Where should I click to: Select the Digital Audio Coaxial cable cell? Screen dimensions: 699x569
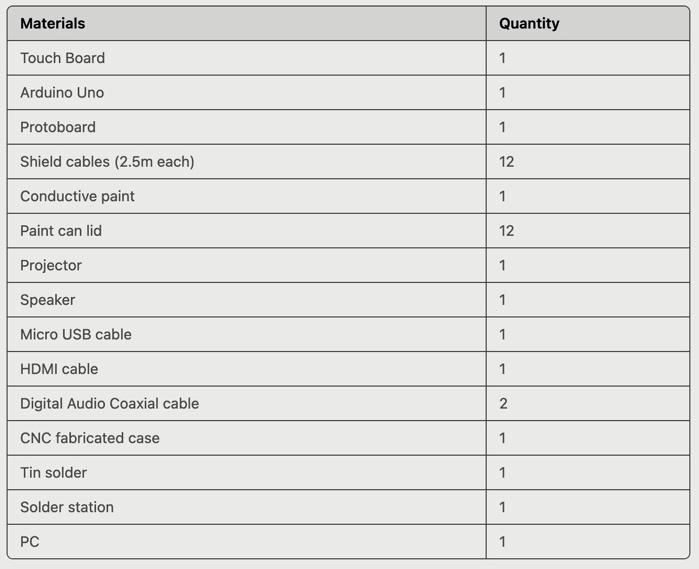click(109, 403)
